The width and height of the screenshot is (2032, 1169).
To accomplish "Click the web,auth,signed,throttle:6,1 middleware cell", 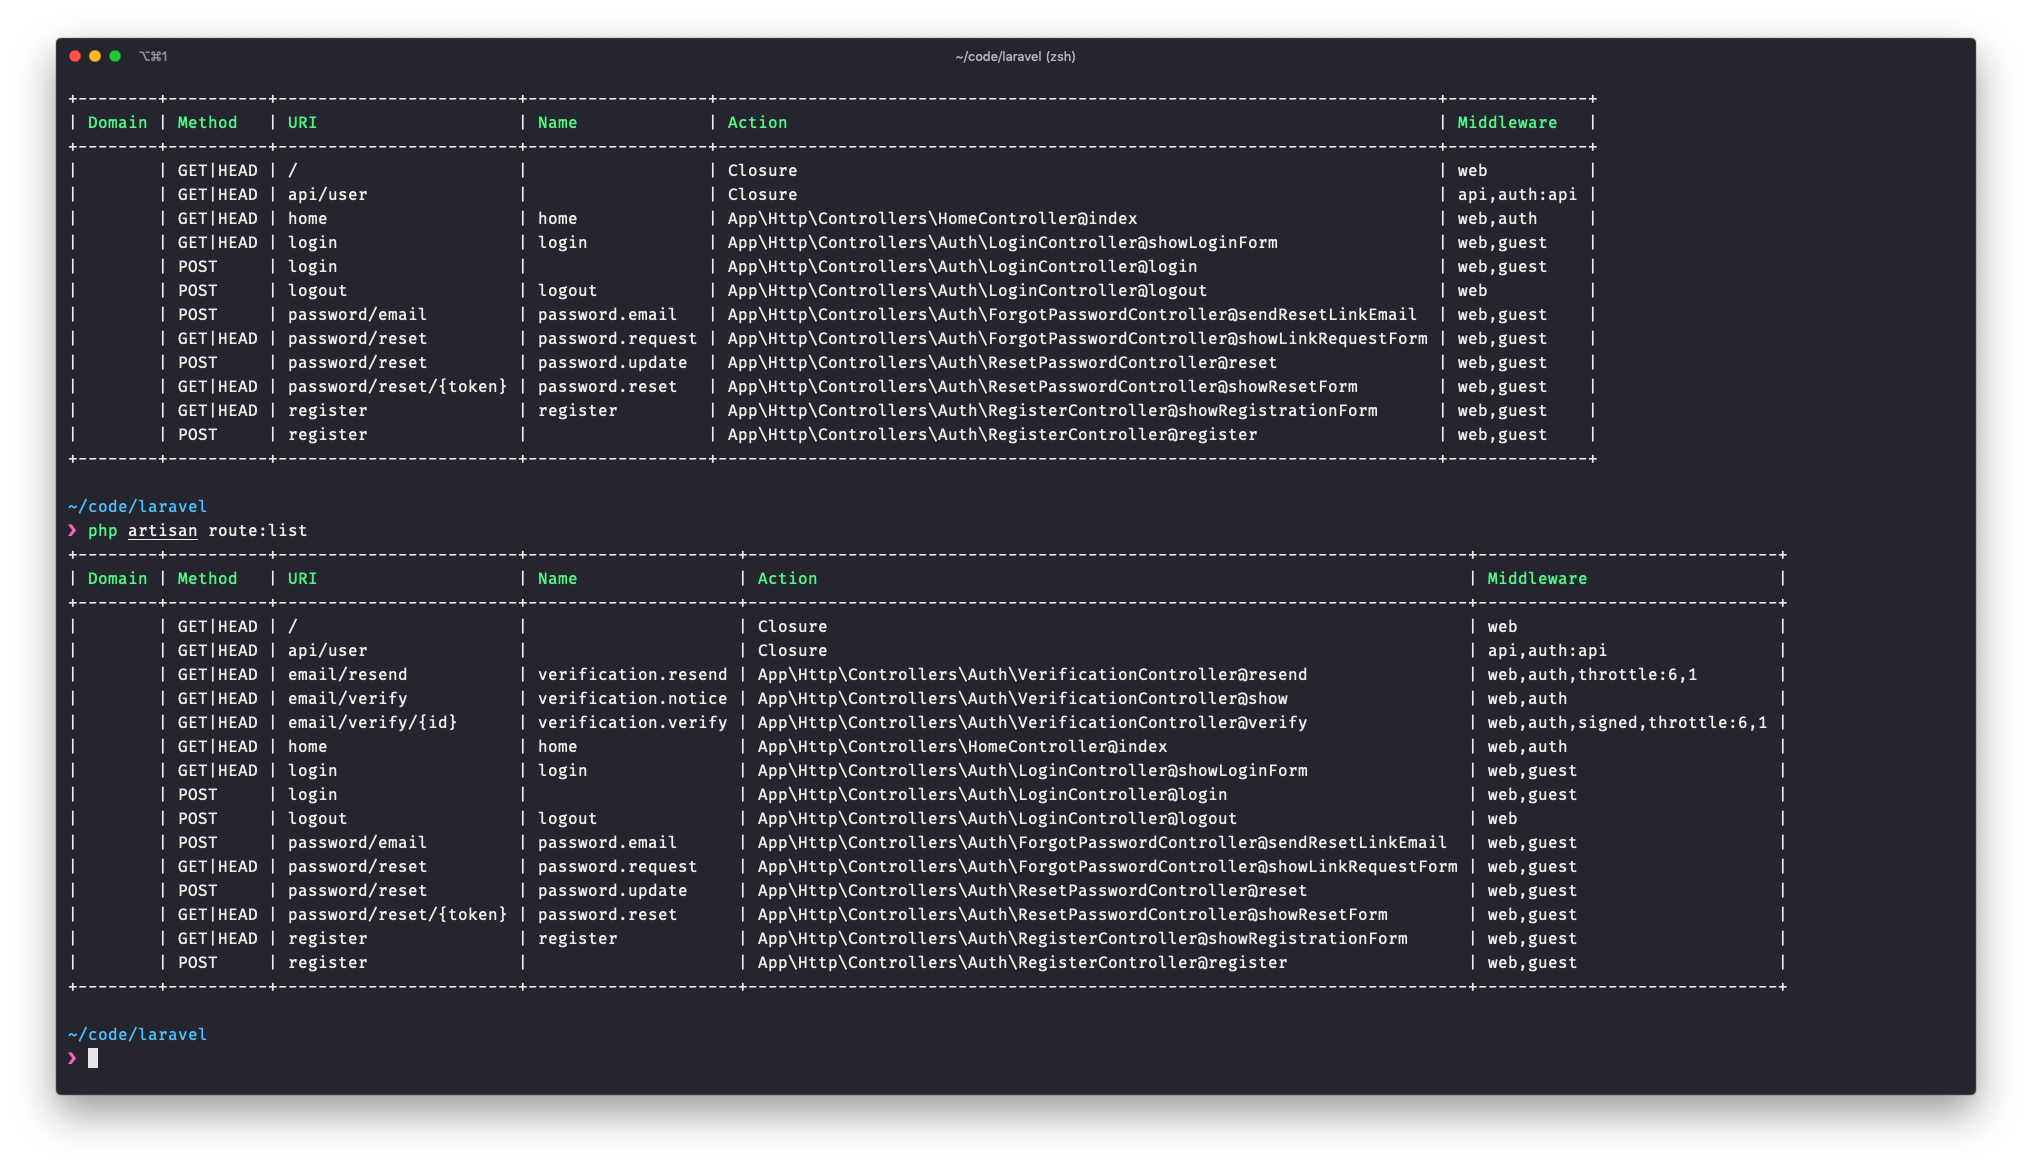I will 1626,723.
